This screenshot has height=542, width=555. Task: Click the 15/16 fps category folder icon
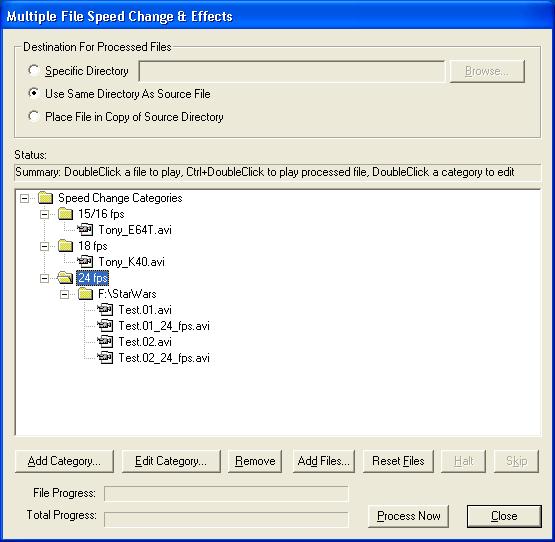65,213
